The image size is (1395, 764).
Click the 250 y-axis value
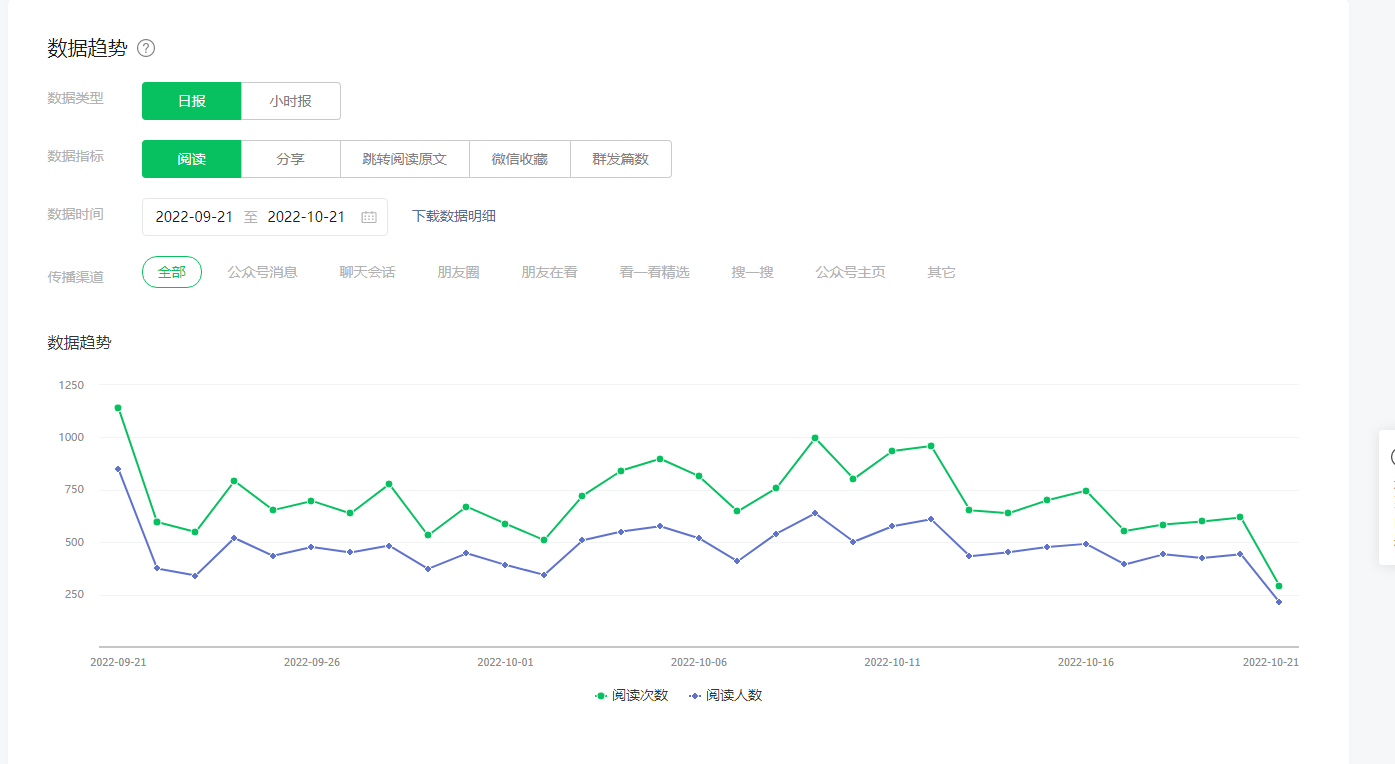75,595
